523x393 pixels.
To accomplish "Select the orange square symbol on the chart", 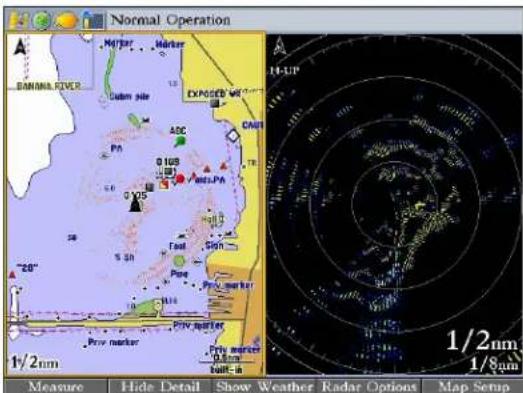I will tap(164, 183).
